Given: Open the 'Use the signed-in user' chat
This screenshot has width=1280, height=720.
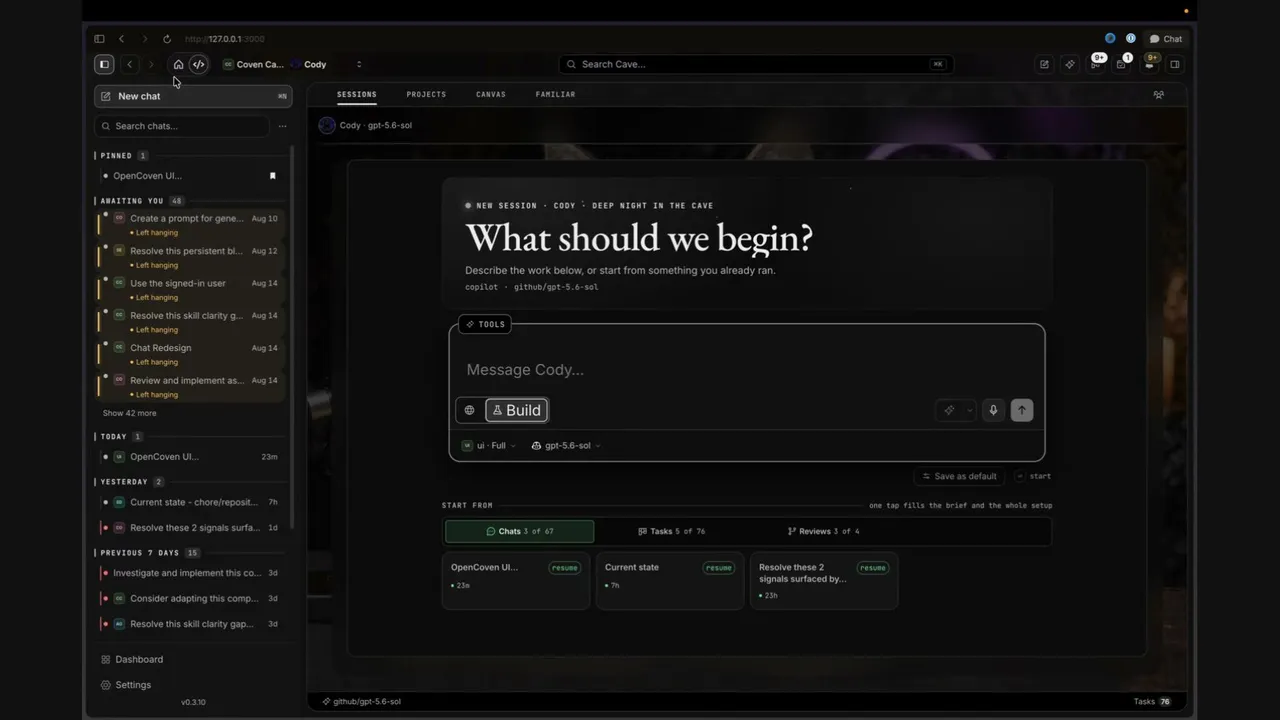Looking at the screenshot, I should 189,289.
